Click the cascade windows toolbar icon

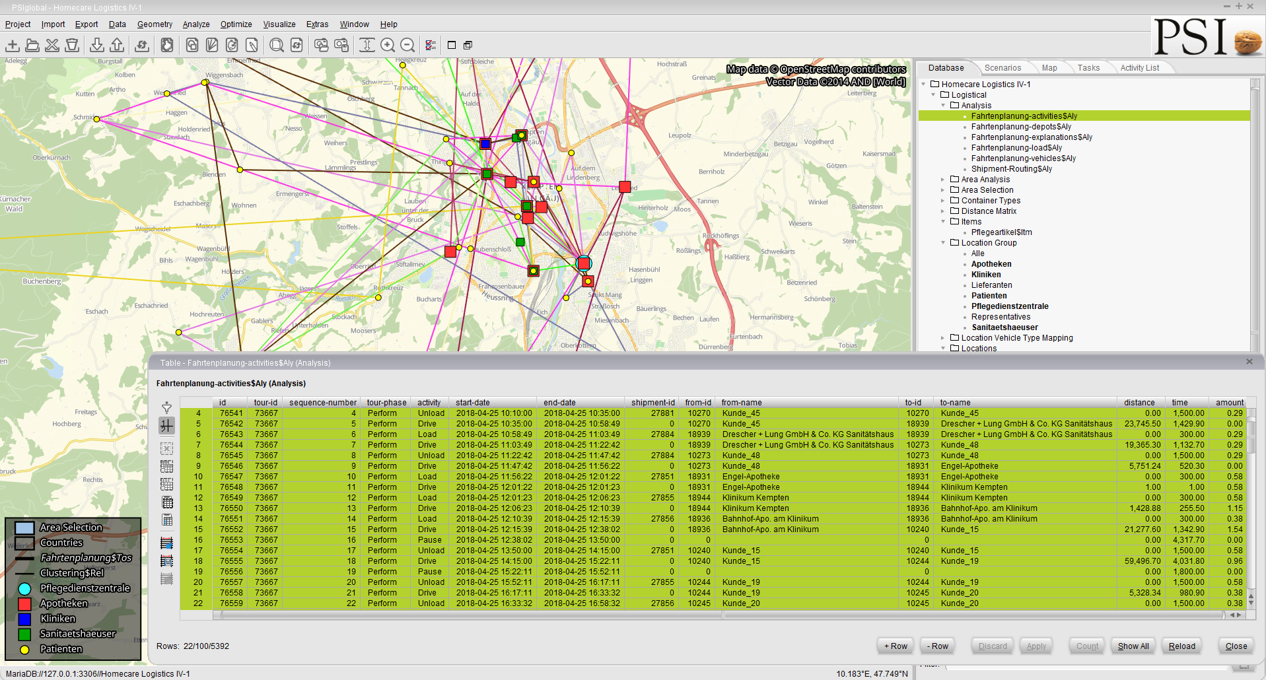click(x=467, y=45)
